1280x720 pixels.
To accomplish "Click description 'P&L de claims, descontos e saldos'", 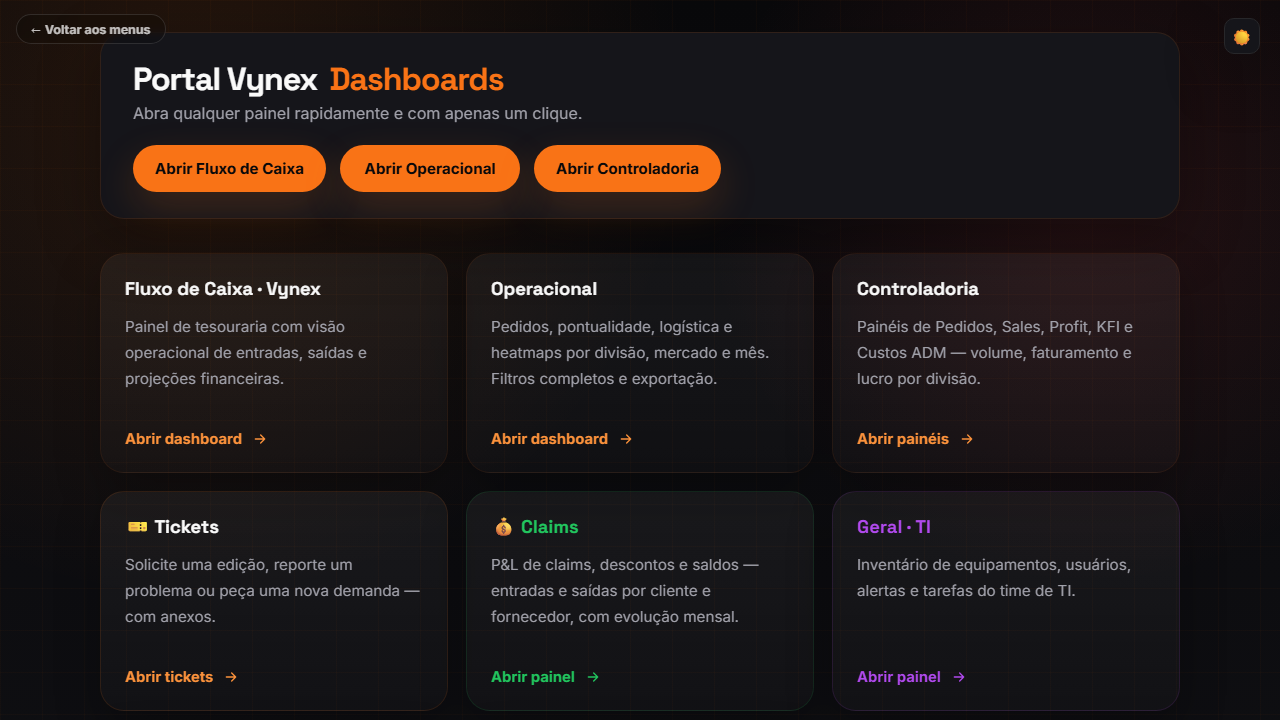I will click(616, 565).
